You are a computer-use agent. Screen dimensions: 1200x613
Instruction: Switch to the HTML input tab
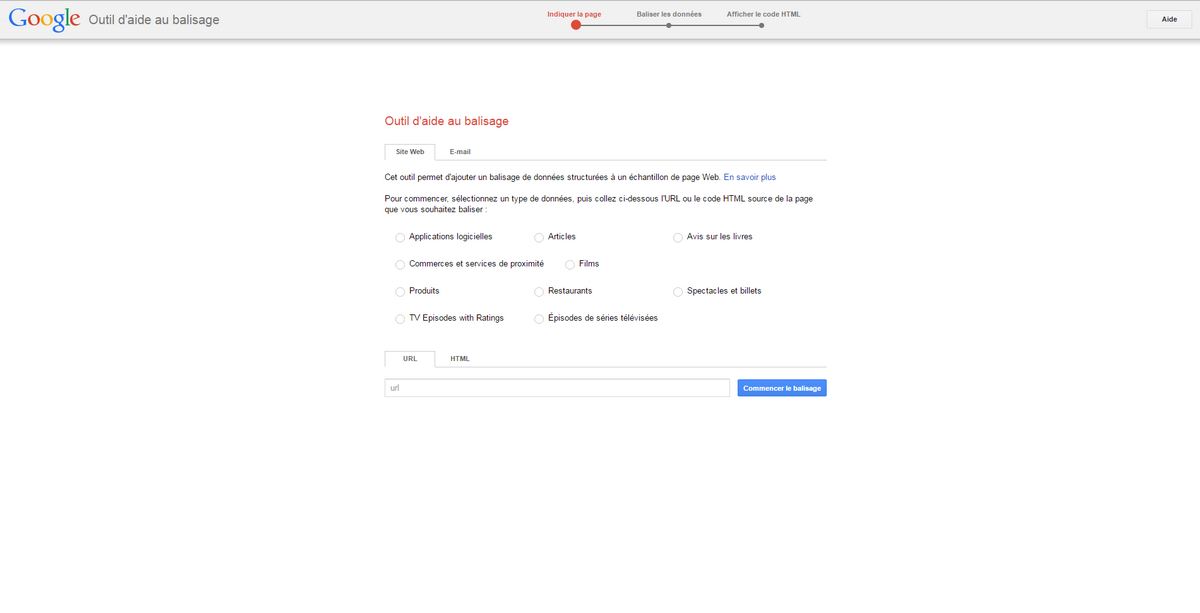pyautogui.click(x=460, y=359)
